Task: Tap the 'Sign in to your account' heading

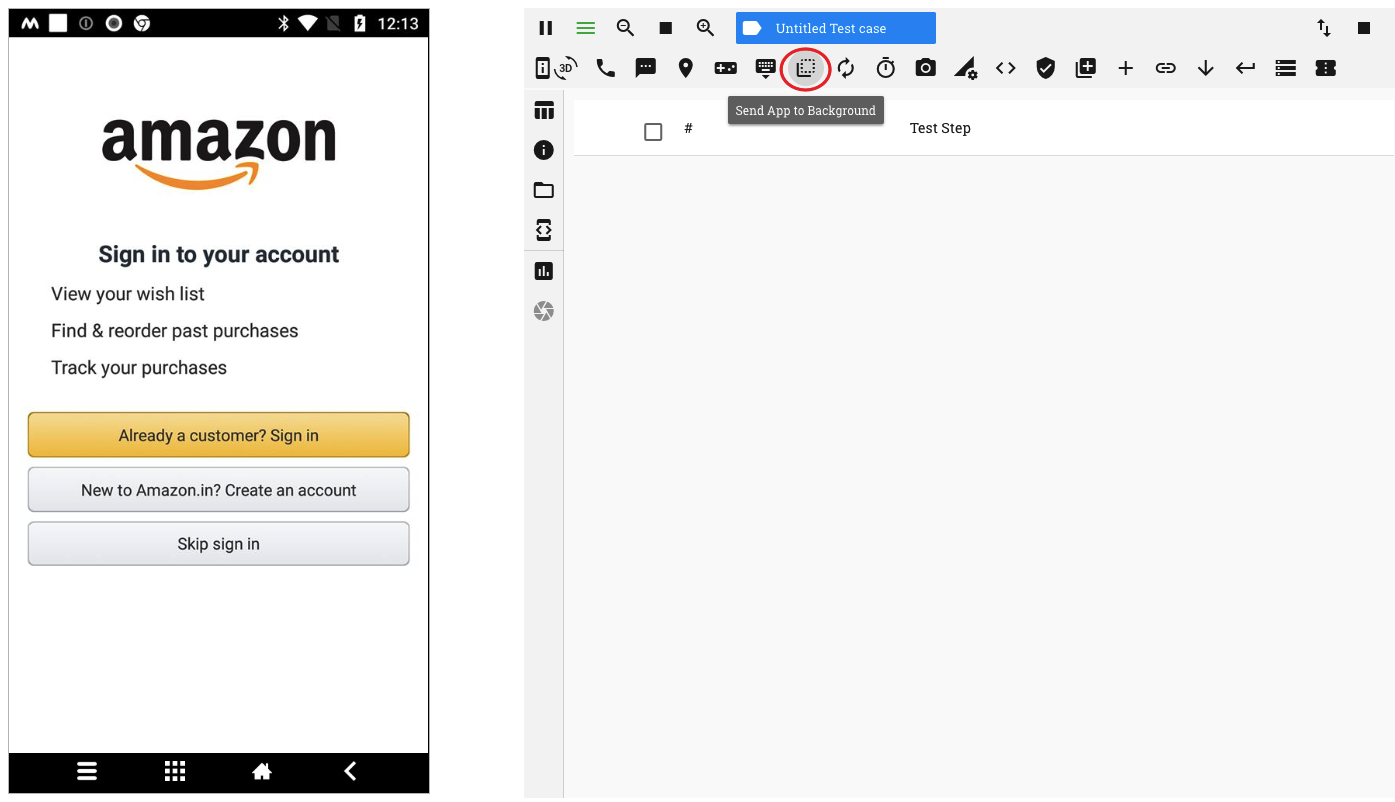Action: tap(219, 255)
